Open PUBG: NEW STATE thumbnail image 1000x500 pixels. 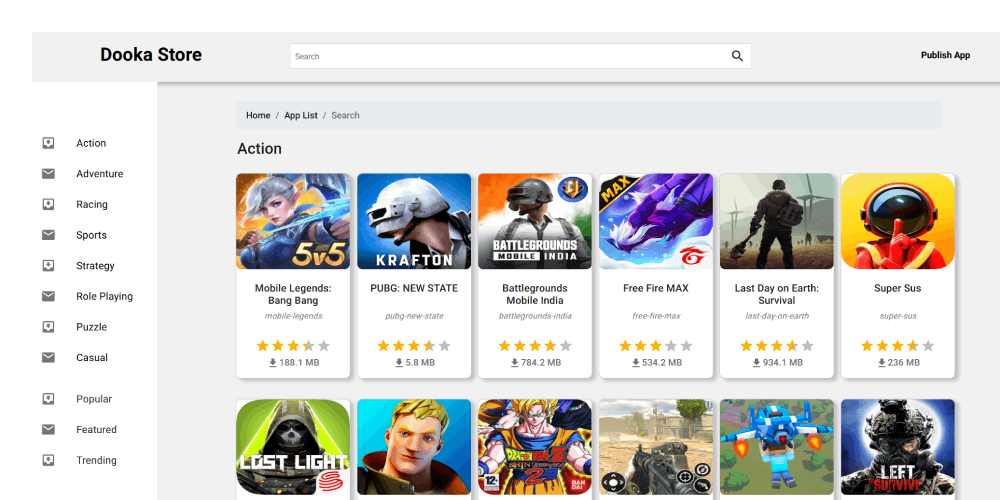click(414, 221)
